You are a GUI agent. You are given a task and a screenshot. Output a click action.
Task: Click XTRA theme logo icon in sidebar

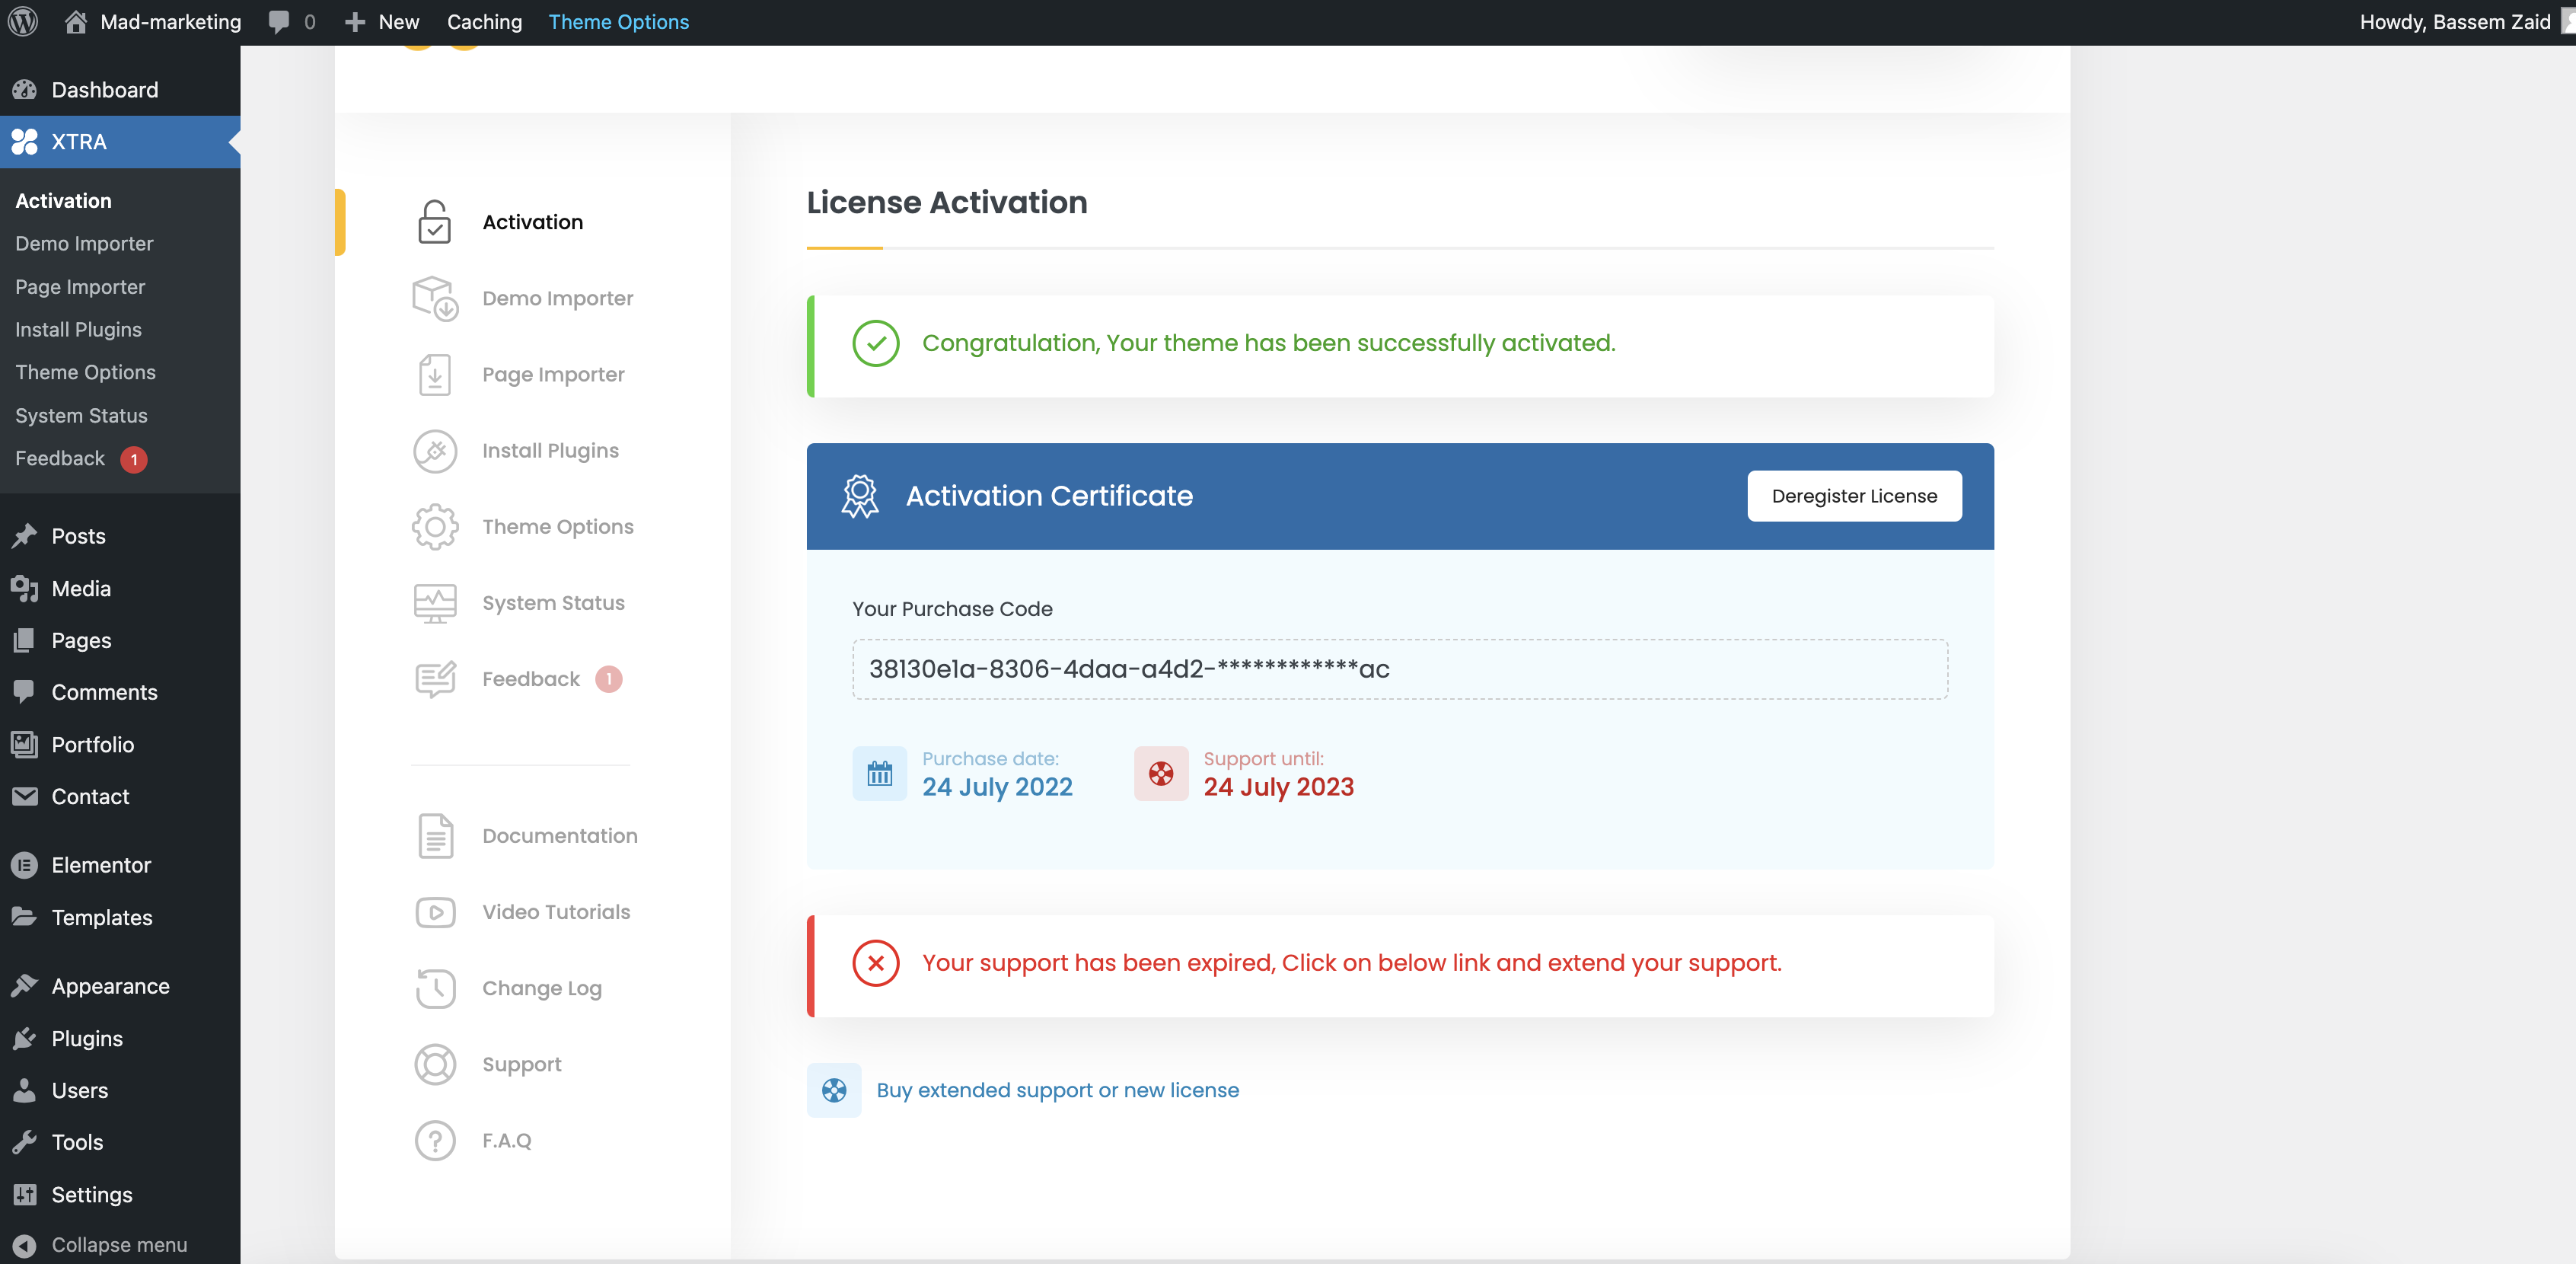(25, 142)
